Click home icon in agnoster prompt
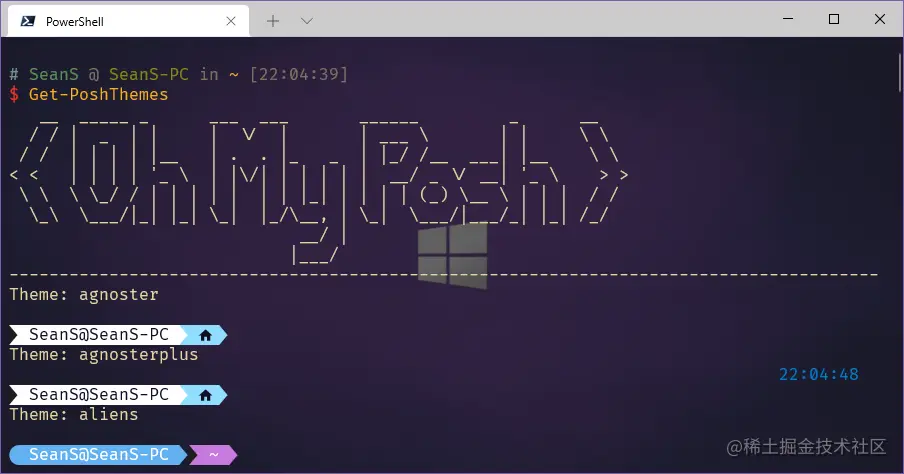 (x=205, y=335)
